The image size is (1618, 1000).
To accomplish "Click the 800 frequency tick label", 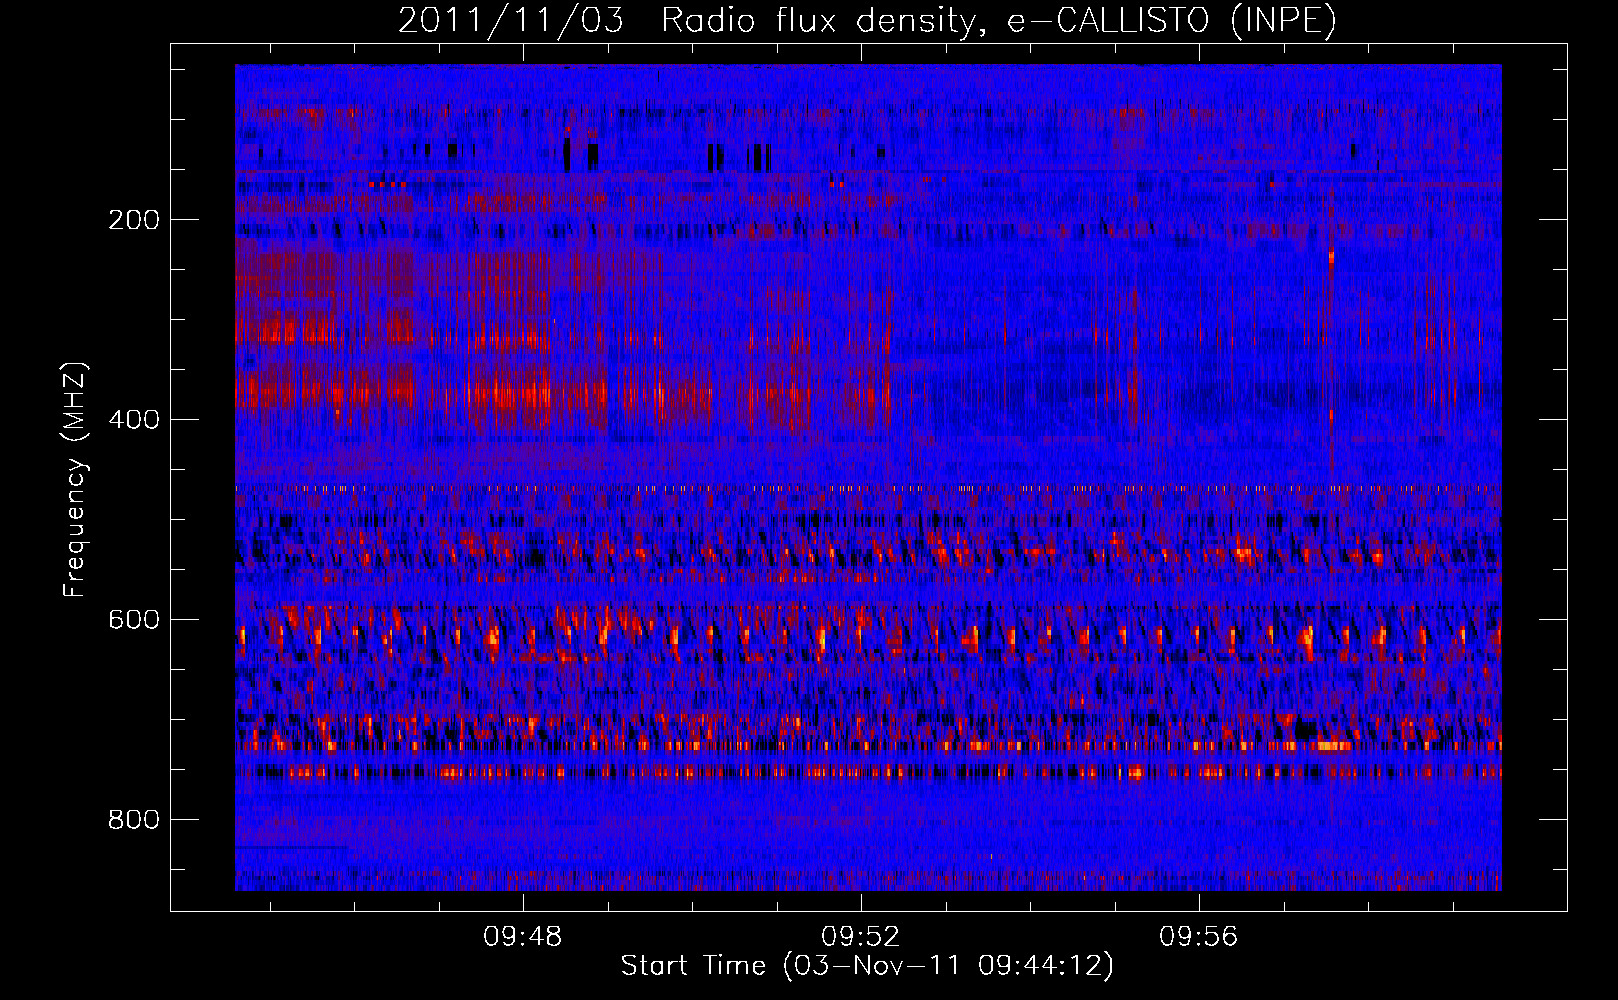I will click(x=134, y=820).
